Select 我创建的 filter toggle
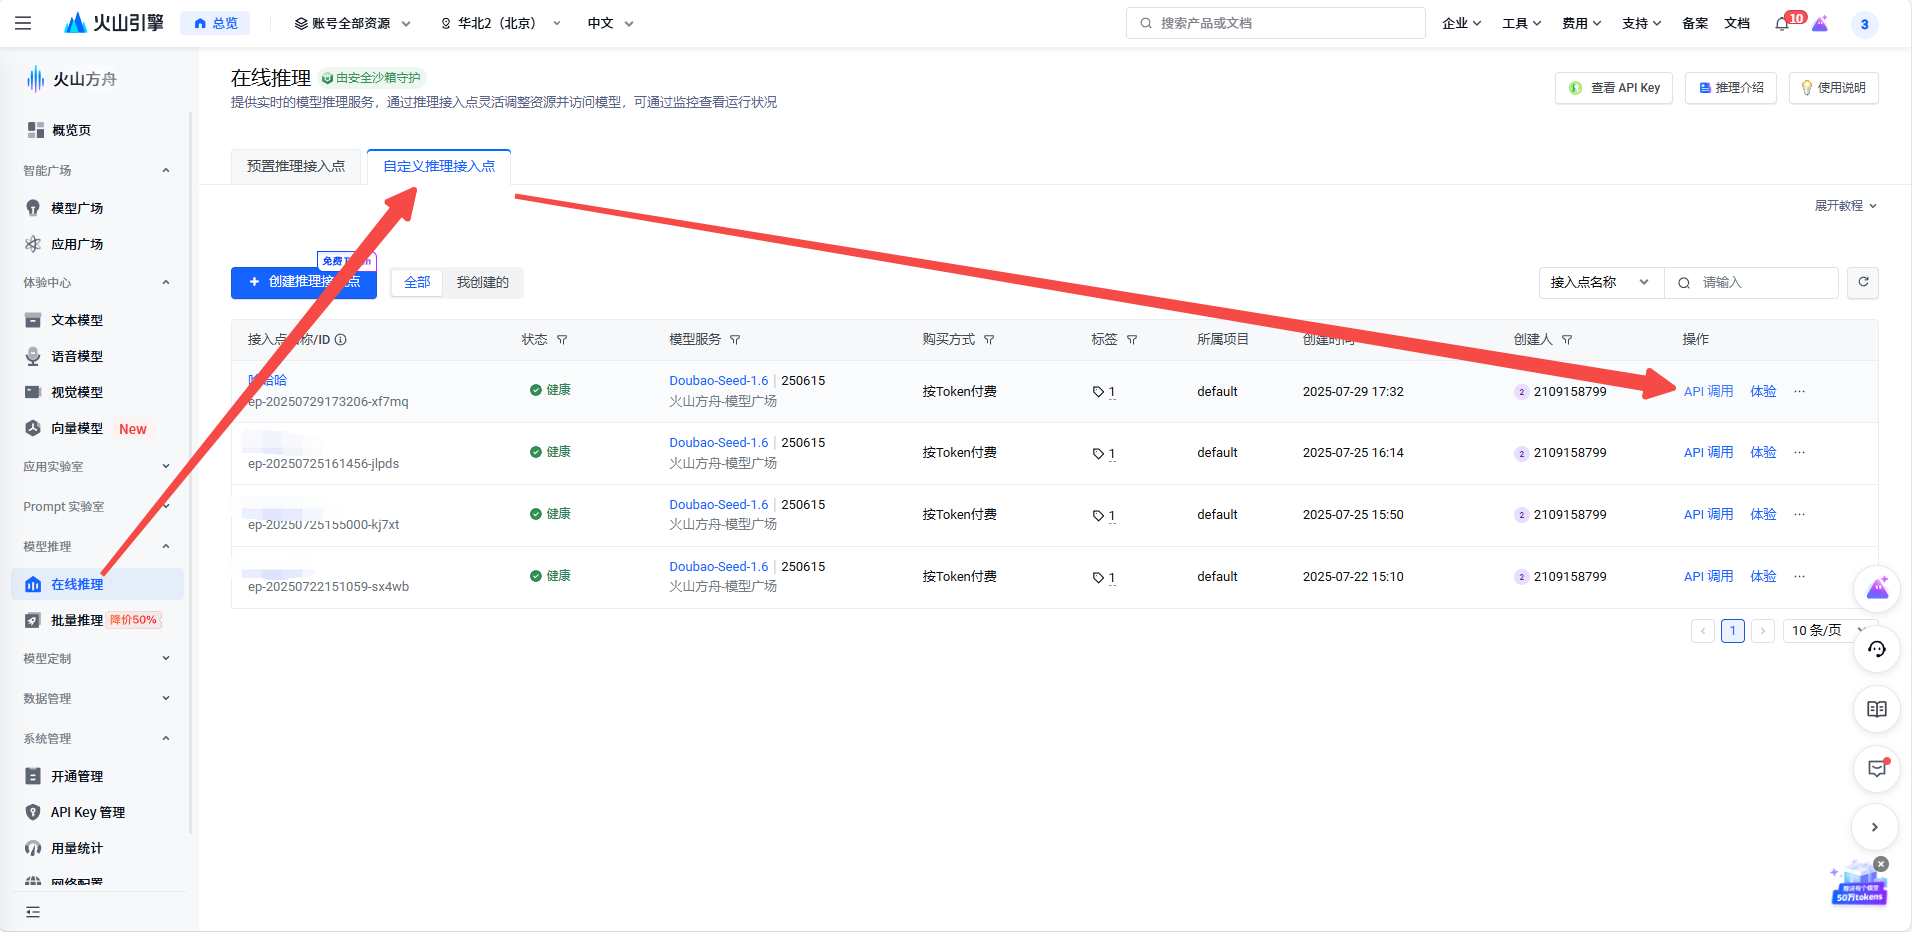Screen dimensions: 1912x932 (482, 283)
